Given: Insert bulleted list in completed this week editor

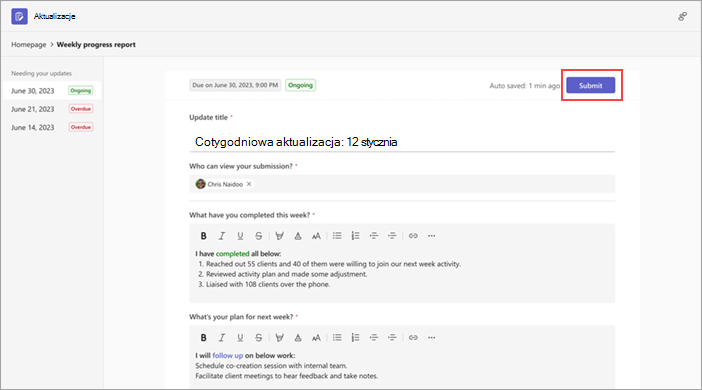Looking at the screenshot, I should point(337,236).
